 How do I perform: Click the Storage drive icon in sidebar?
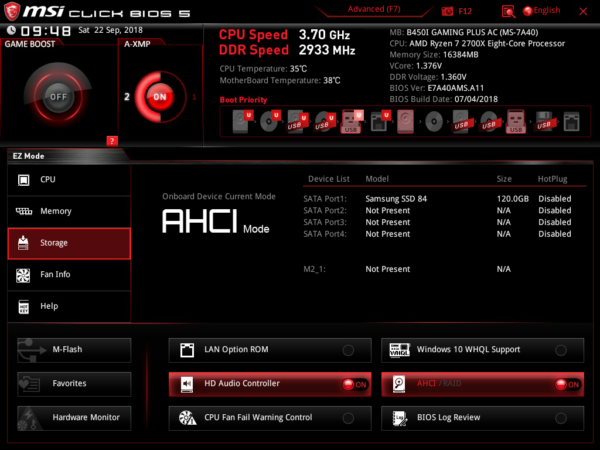click(23, 243)
